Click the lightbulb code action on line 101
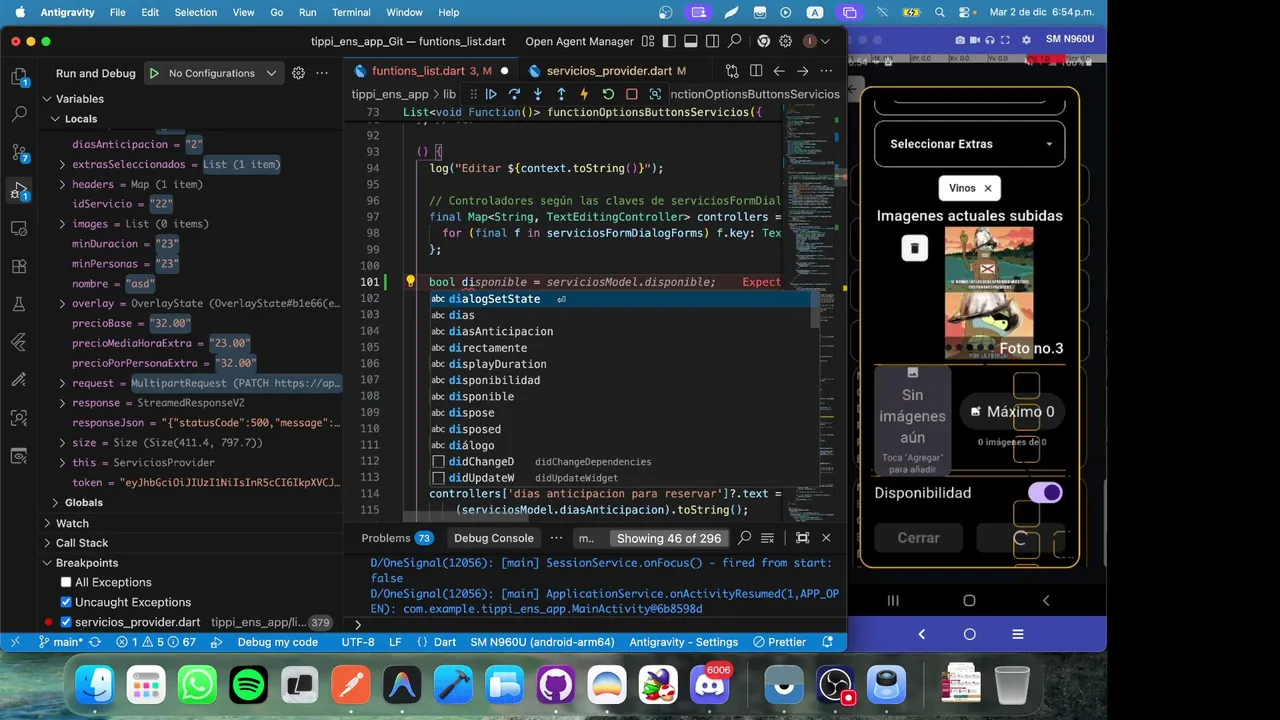 (410, 282)
